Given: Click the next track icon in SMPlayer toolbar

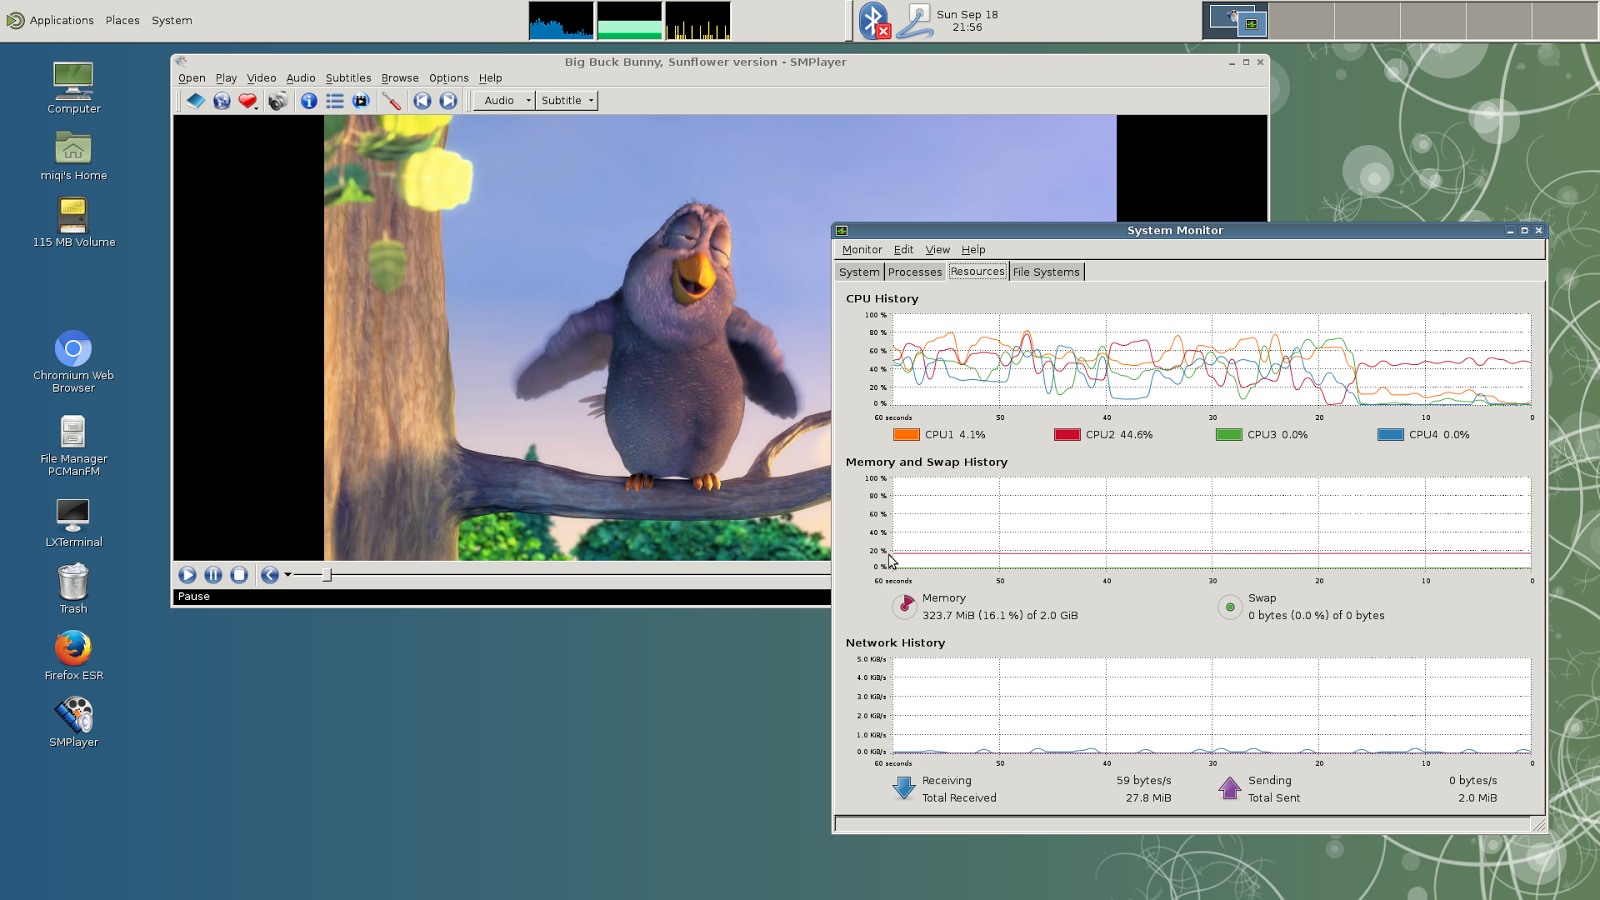Looking at the screenshot, I should coord(448,101).
